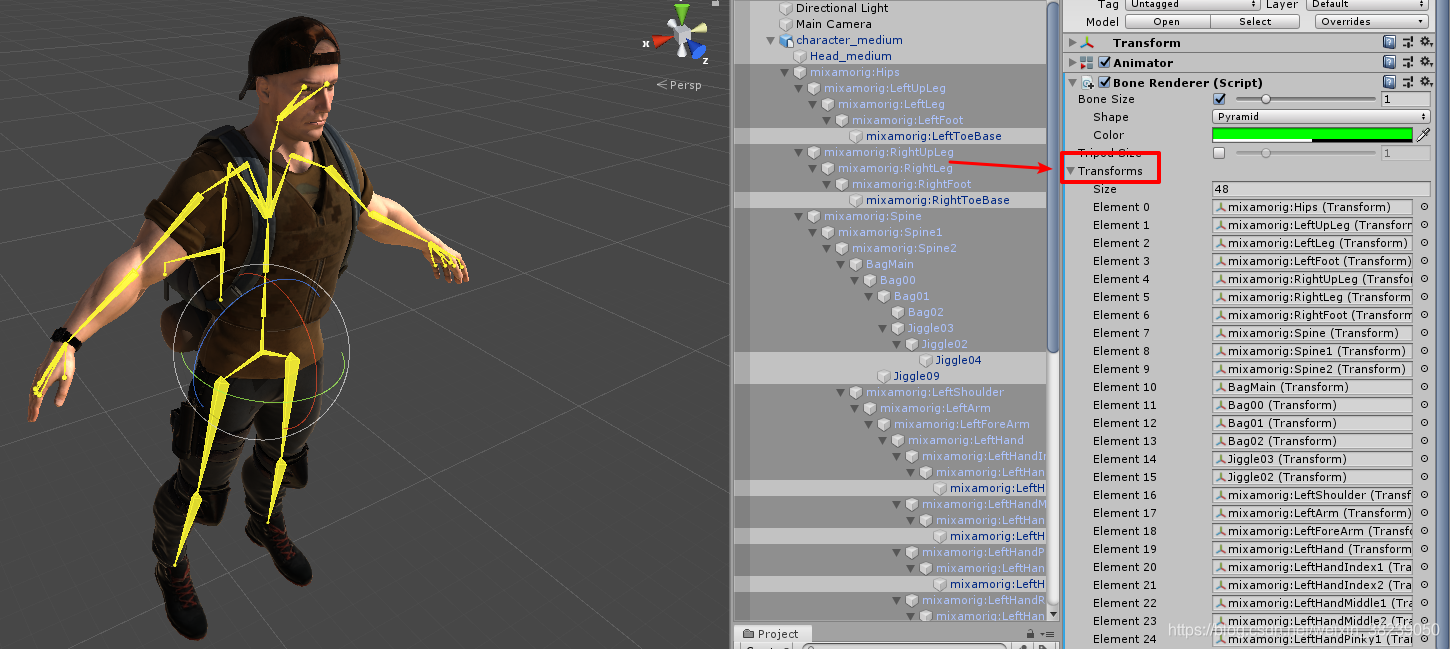The width and height of the screenshot is (1450, 649).
Task: Enable the Tripod Size checkbox
Action: [1219, 153]
